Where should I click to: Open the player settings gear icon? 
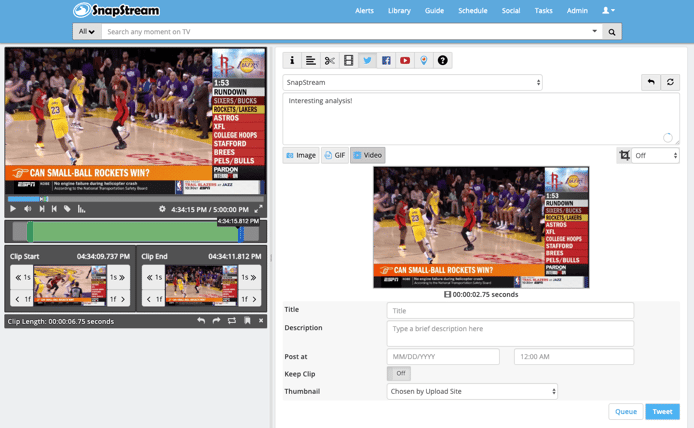click(x=162, y=209)
